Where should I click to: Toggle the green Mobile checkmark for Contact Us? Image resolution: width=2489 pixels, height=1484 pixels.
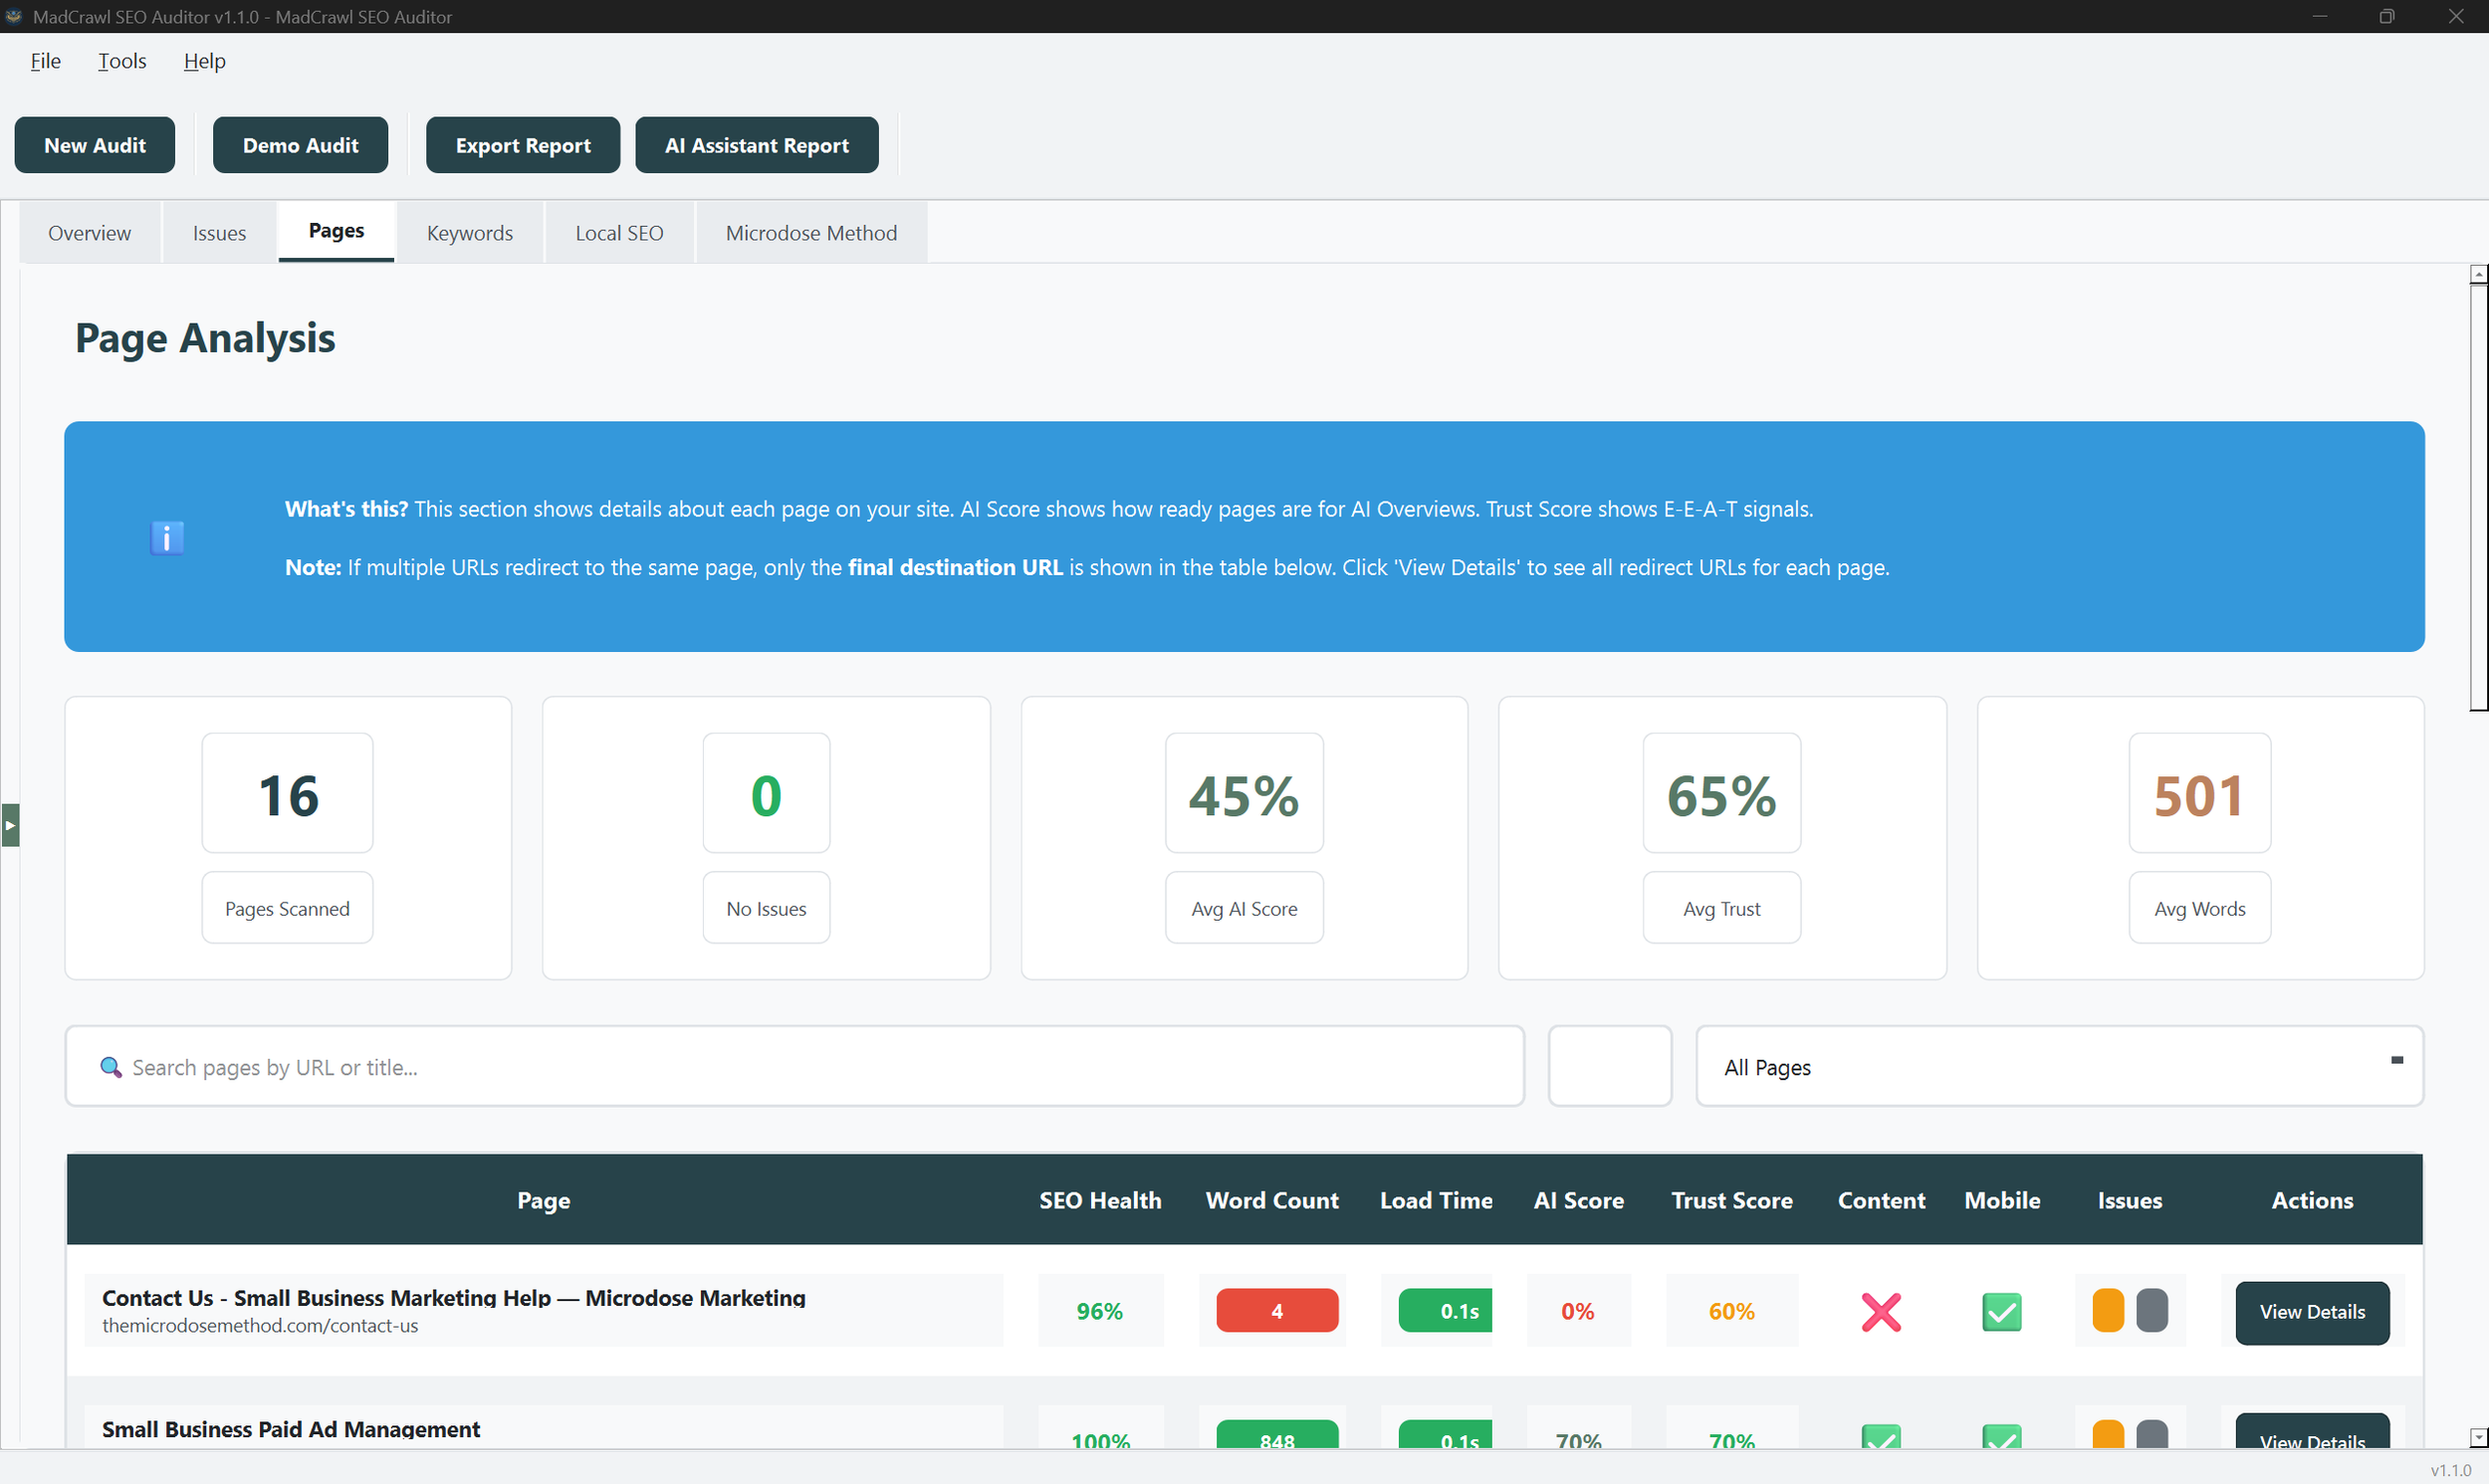click(x=2001, y=1311)
